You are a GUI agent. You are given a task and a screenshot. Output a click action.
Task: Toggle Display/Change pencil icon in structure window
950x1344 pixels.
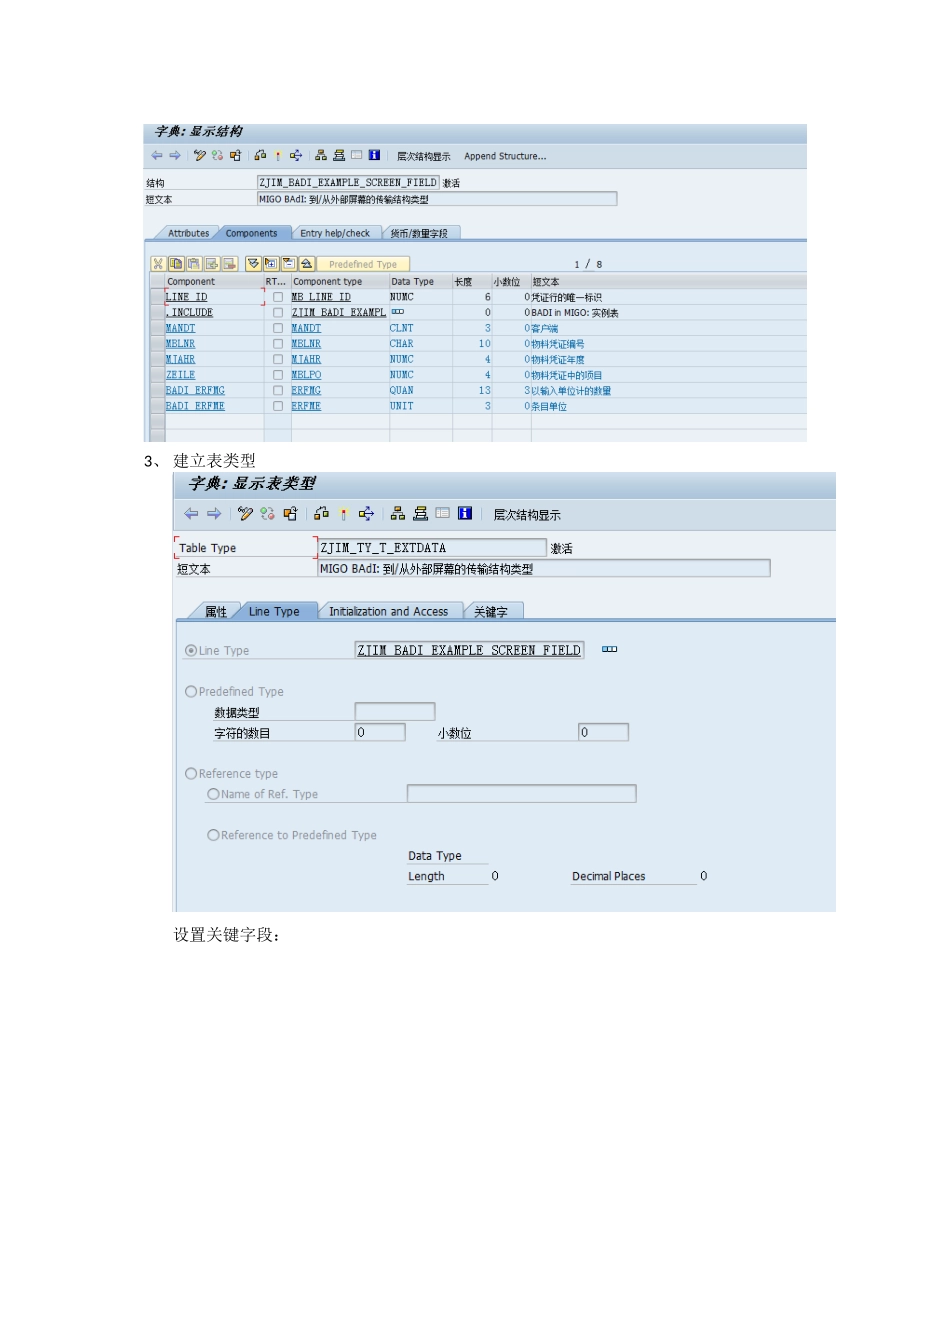(x=200, y=155)
